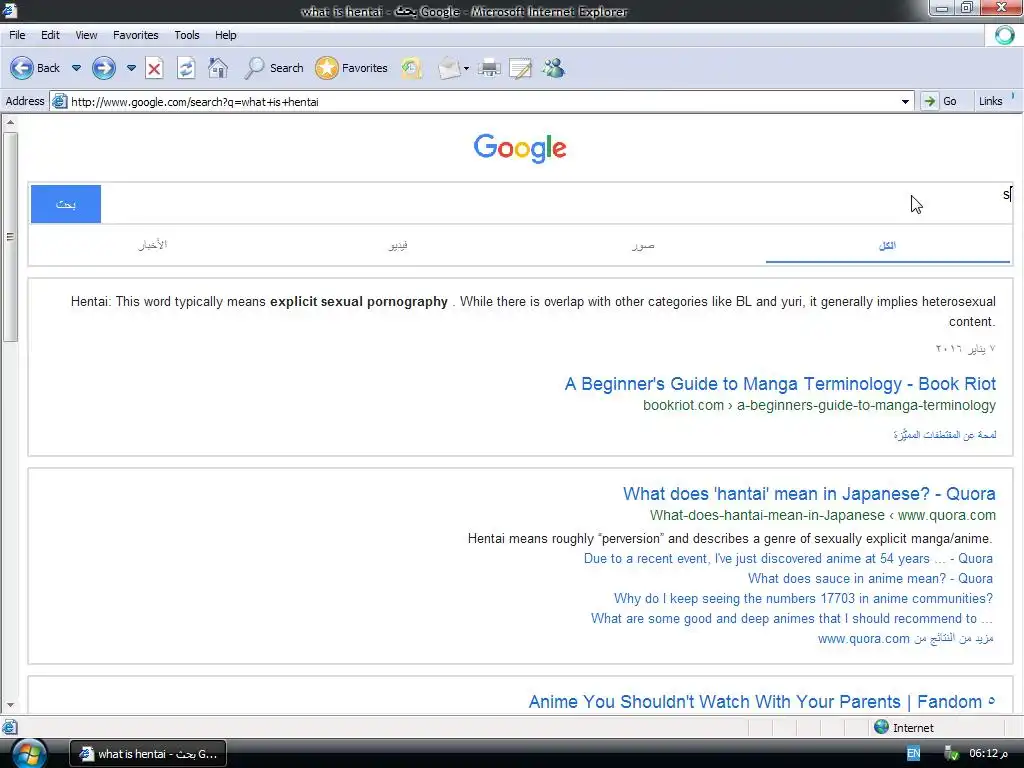The image size is (1024, 768).
Task: Click the network tray icon
Action: pyautogui.click(x=952, y=754)
